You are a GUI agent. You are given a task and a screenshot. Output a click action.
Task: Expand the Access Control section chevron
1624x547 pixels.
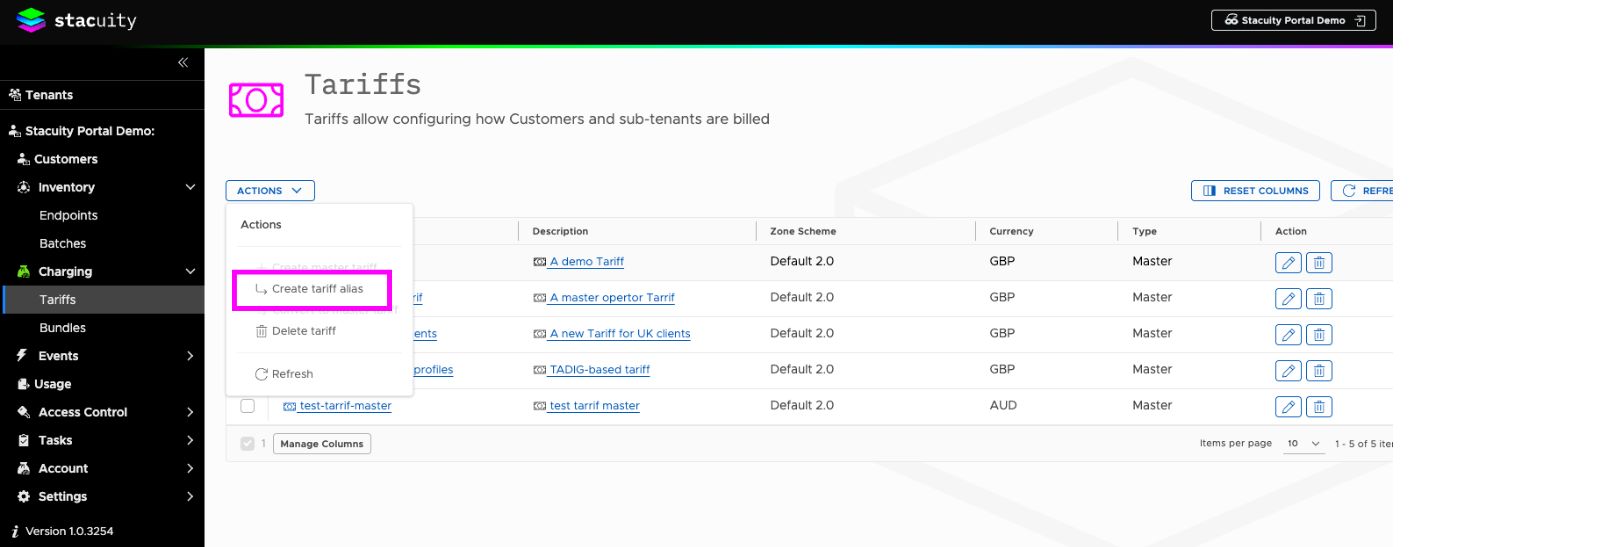[x=190, y=412]
